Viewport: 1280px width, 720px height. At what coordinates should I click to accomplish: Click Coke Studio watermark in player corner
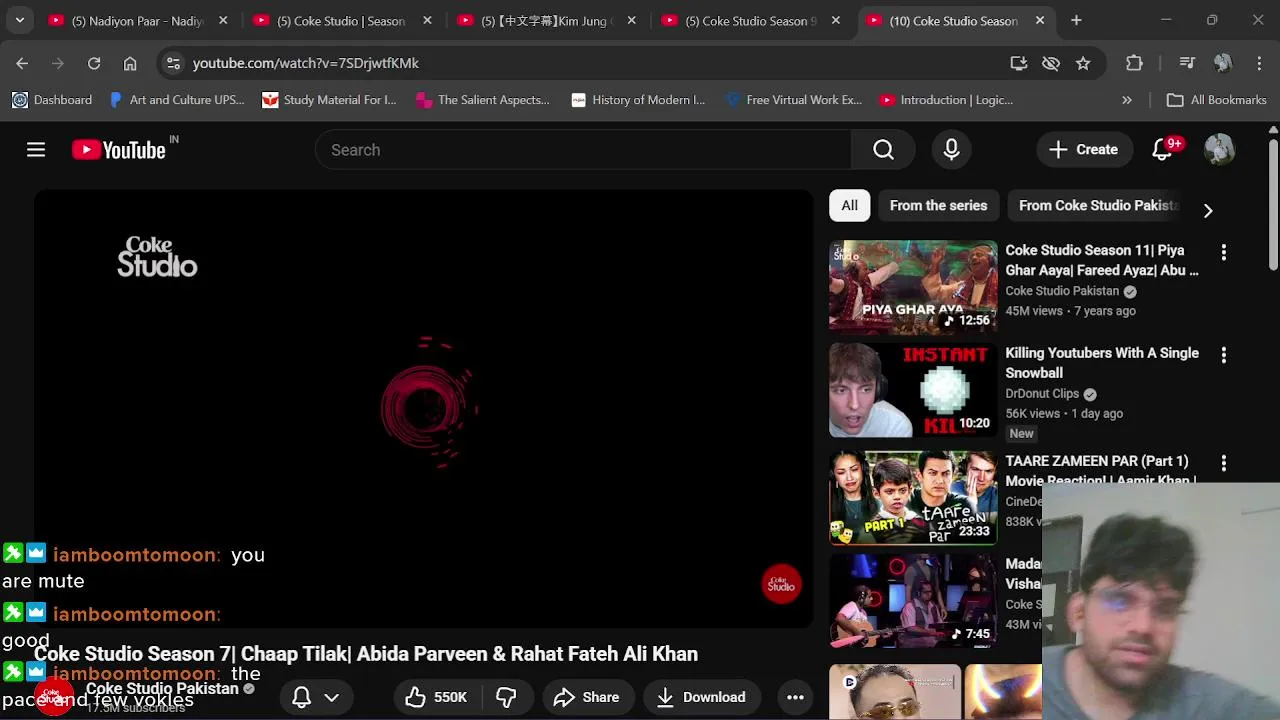point(781,585)
